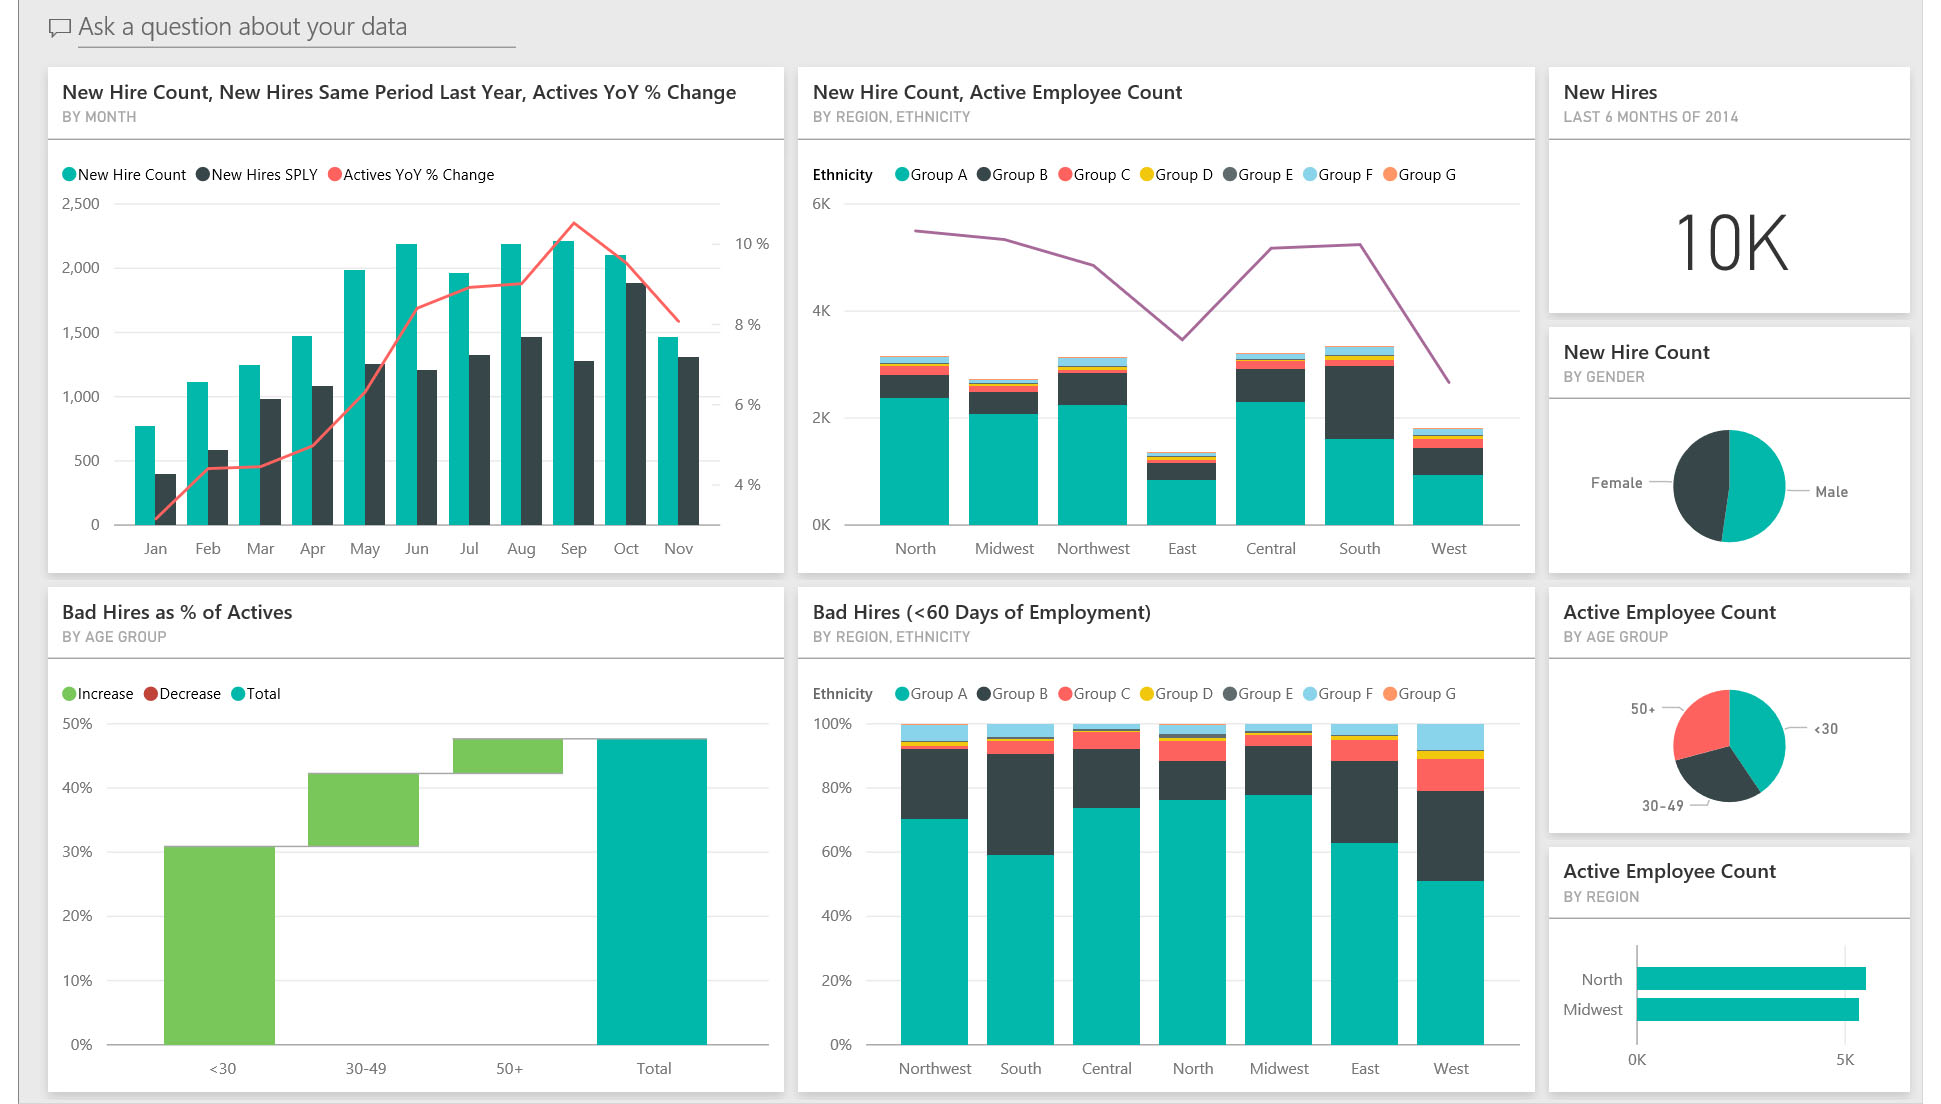1941x1104 pixels.
Task: Click into the Ask a question input field
Action: 290,27
